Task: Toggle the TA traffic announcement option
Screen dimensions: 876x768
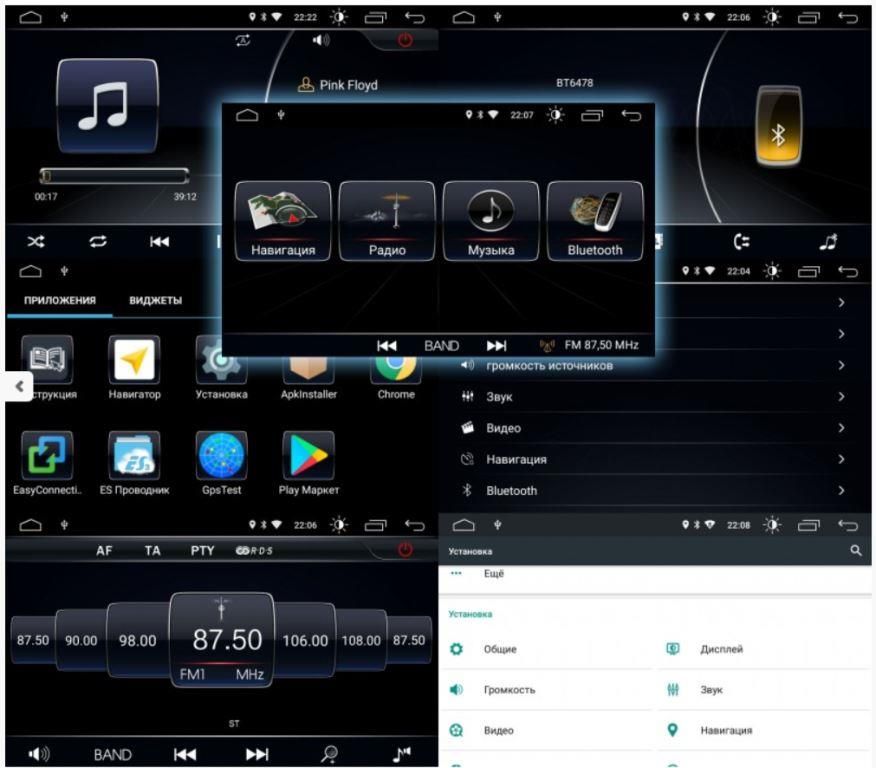Action: point(152,551)
